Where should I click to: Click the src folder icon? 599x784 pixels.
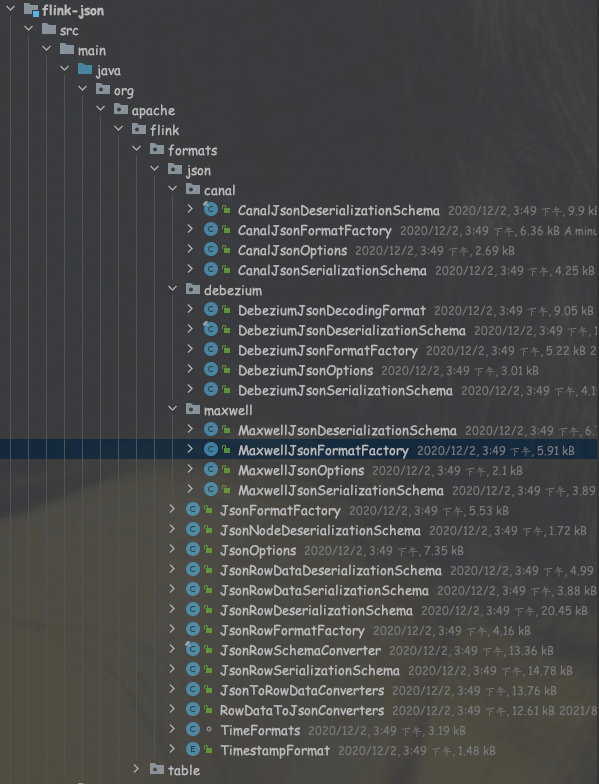pyautogui.click(x=49, y=29)
